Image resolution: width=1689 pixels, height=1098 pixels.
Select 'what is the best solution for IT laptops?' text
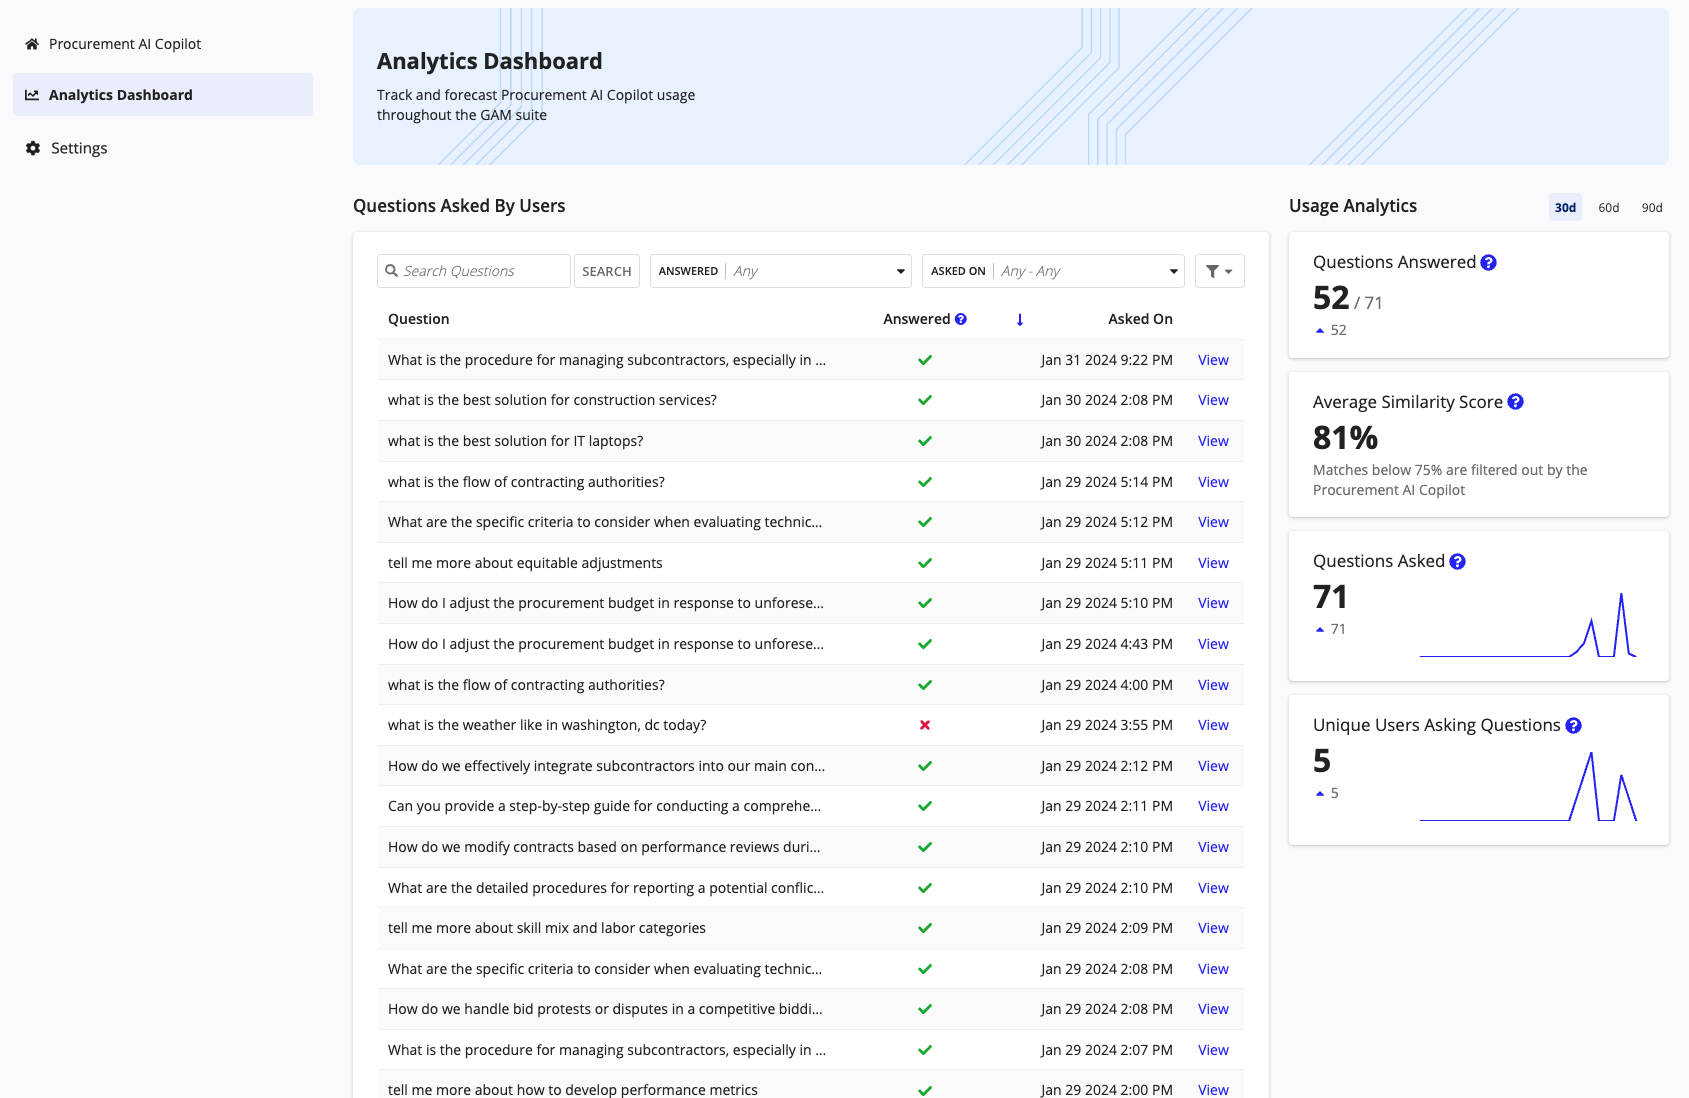click(x=516, y=441)
